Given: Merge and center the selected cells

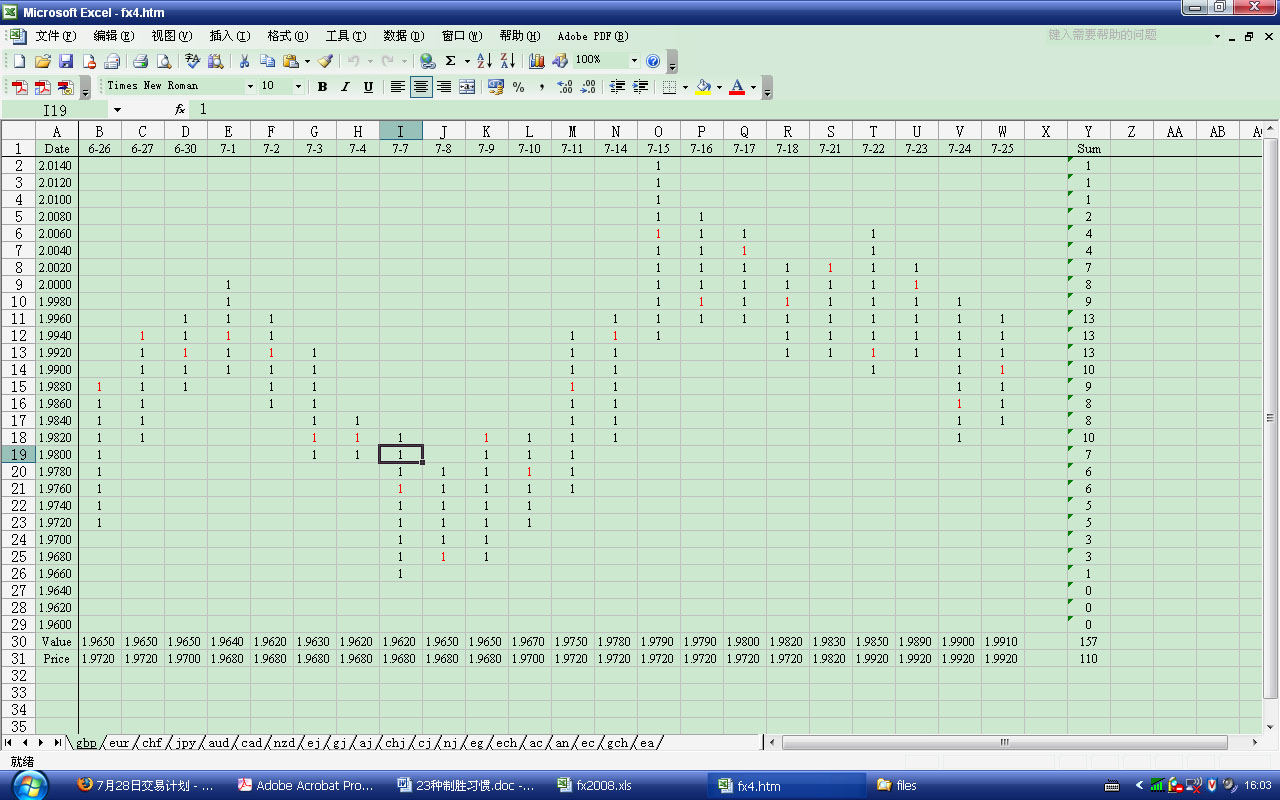Looking at the screenshot, I should pos(467,87).
